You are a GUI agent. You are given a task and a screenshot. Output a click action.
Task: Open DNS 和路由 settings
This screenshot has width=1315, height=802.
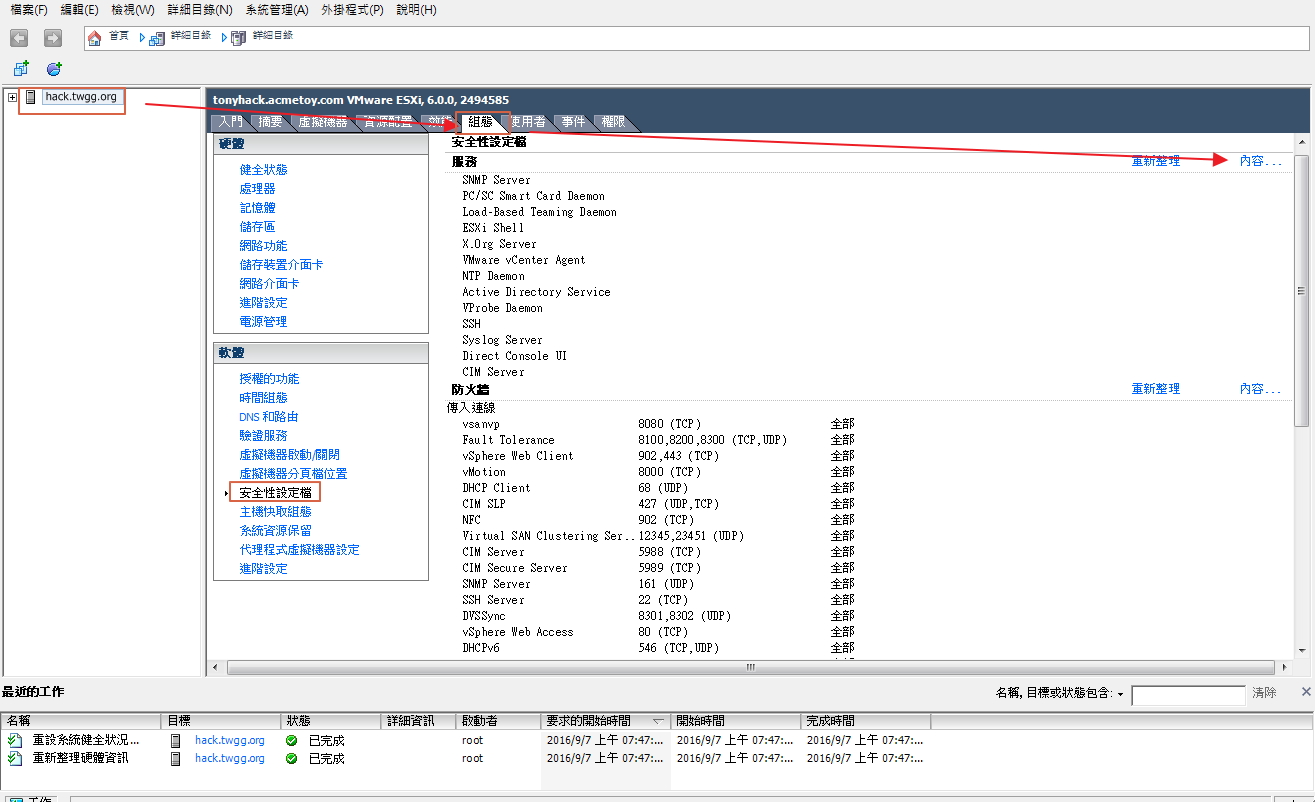[268, 417]
